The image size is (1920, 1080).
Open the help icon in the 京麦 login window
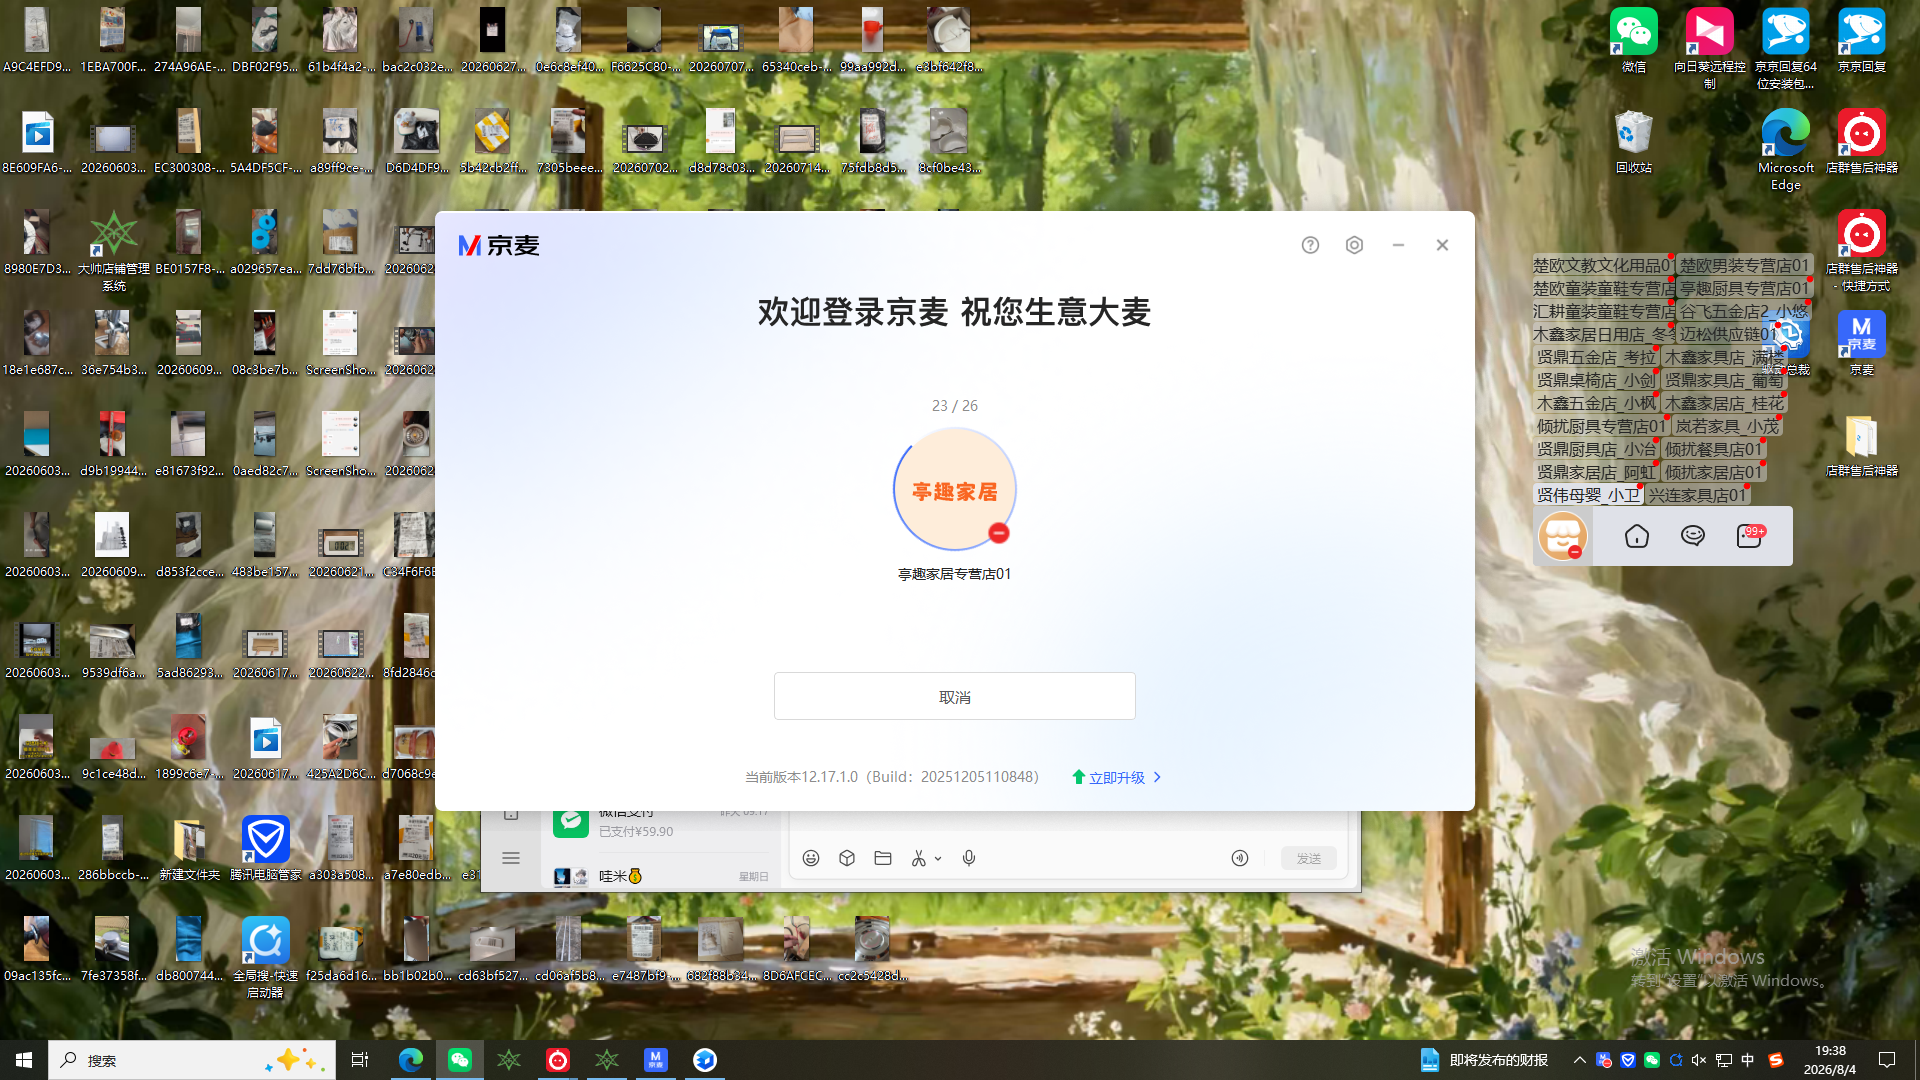point(1310,245)
